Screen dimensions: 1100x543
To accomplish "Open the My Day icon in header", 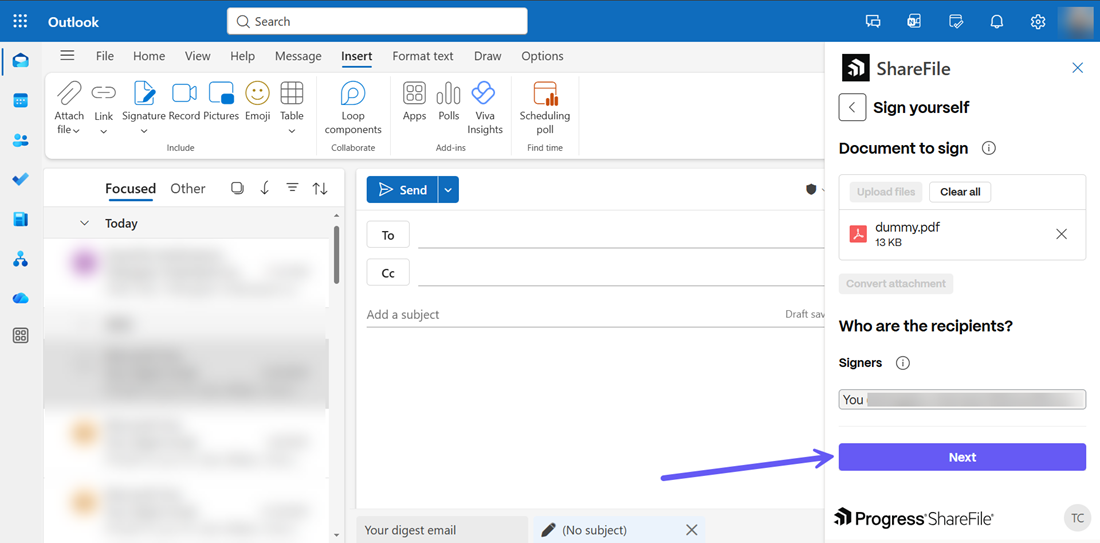I will (x=955, y=21).
